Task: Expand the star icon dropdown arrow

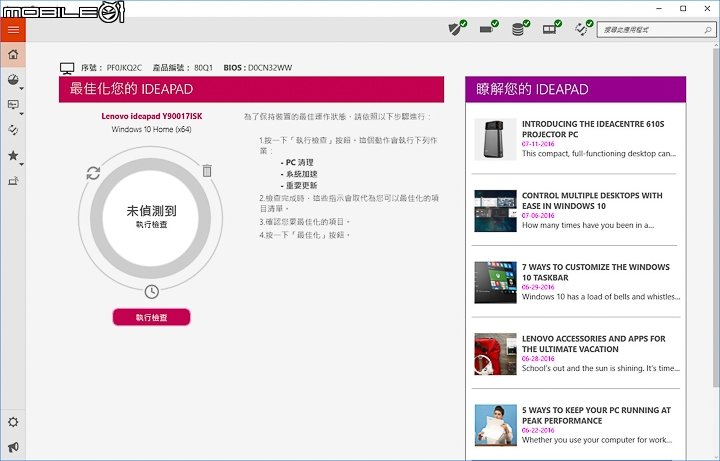Action: pyautogui.click(x=22, y=164)
